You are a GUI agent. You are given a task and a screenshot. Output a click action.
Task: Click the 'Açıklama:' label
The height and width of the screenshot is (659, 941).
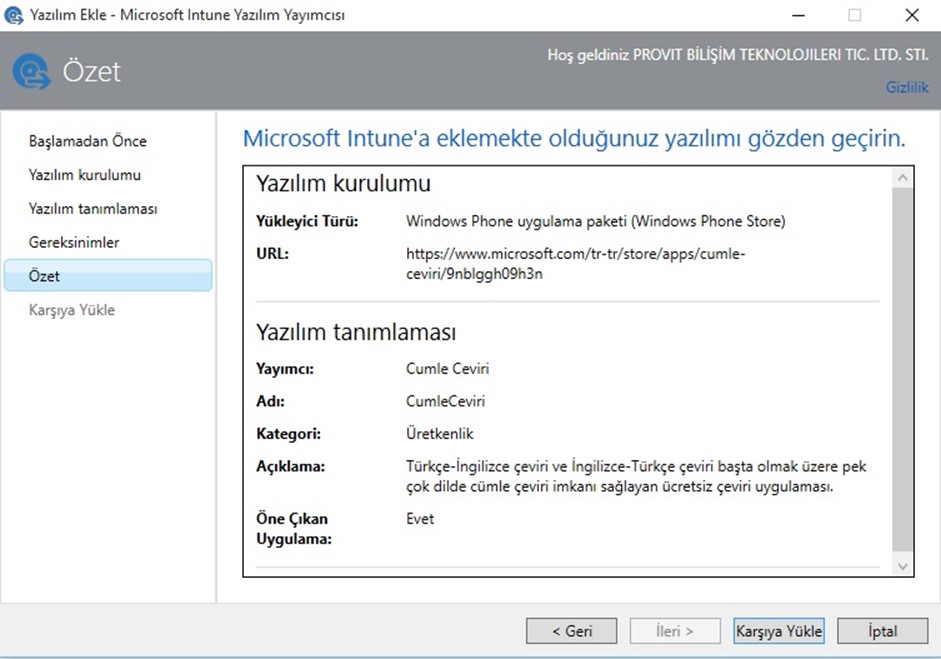pos(290,466)
